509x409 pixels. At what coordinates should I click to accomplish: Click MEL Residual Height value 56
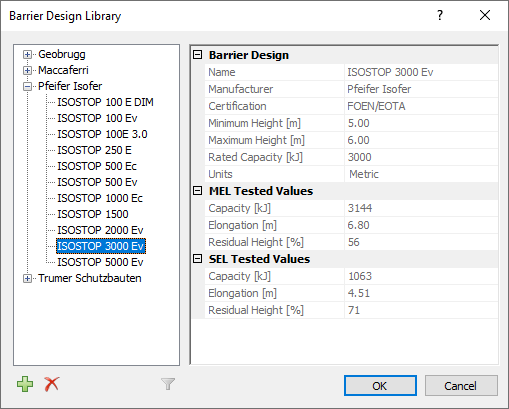[354, 242]
